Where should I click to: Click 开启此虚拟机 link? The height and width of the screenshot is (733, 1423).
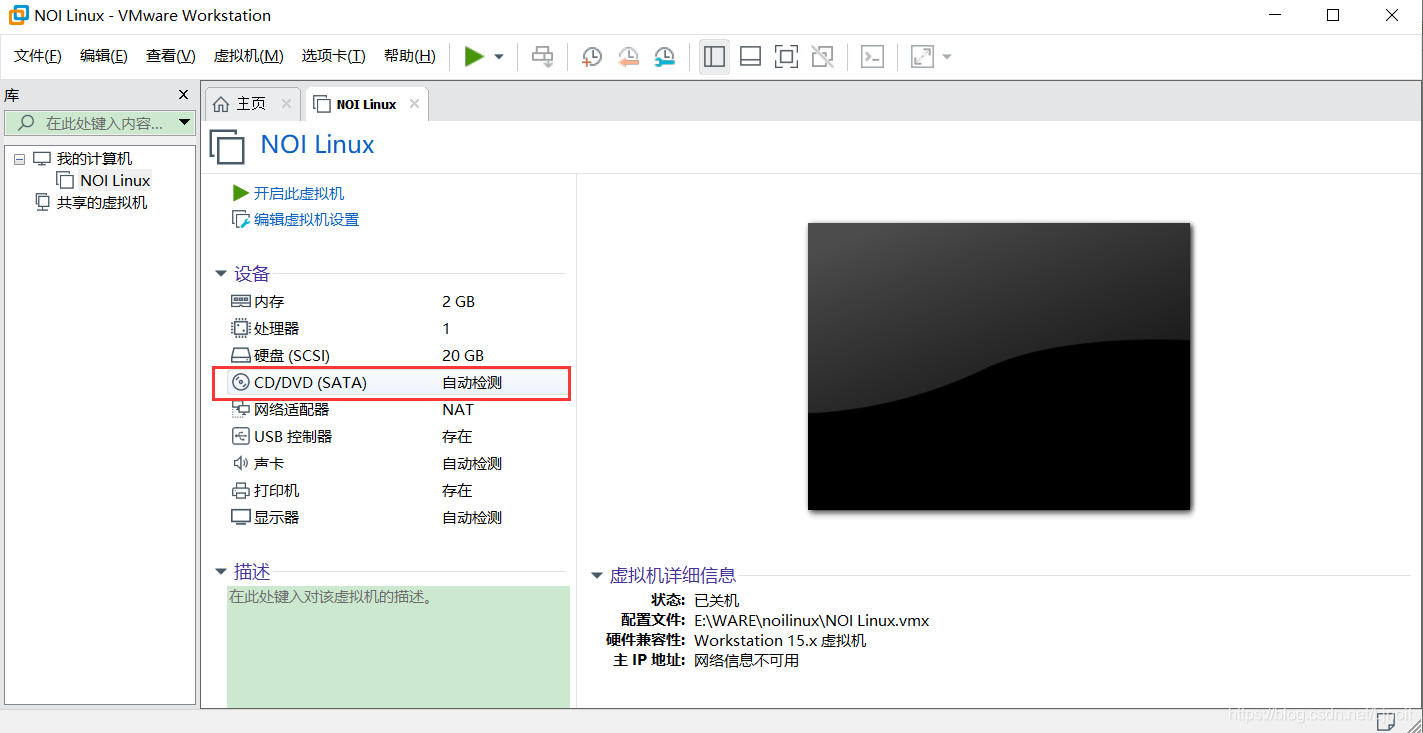tap(298, 193)
